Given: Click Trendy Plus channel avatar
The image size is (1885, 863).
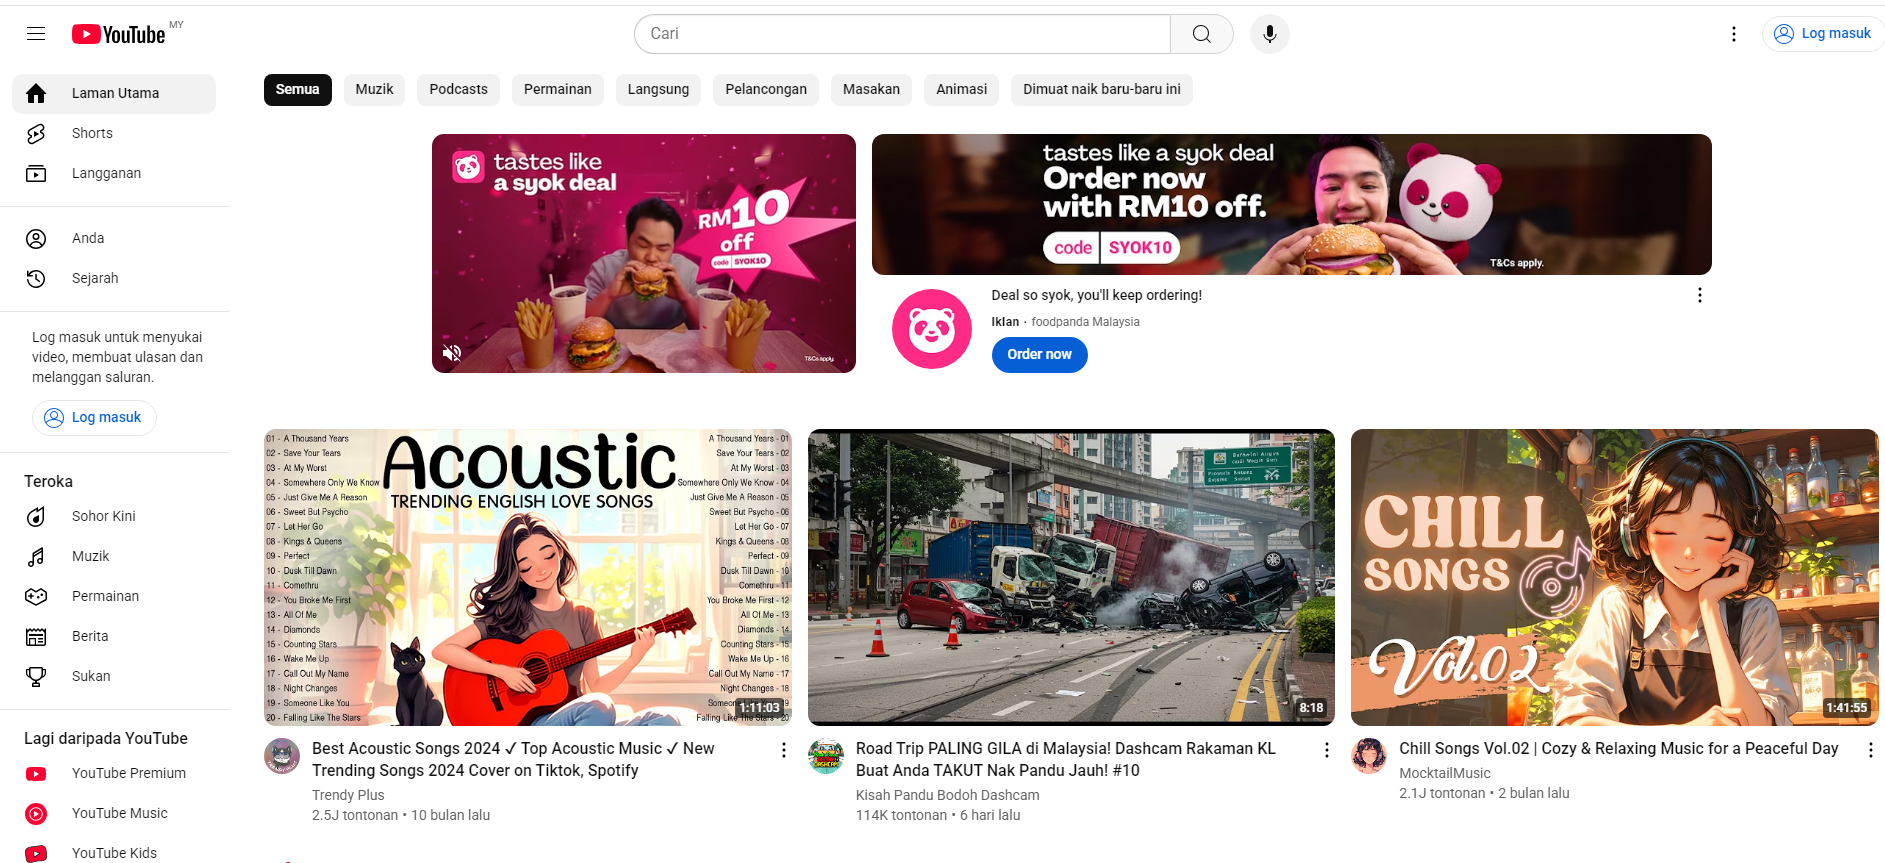Looking at the screenshot, I should pos(282,756).
